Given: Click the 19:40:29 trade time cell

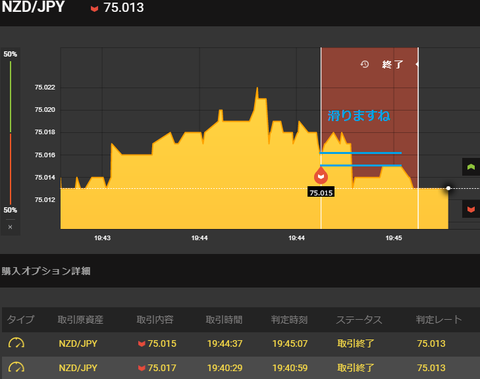Looking at the screenshot, I should click(225, 368).
